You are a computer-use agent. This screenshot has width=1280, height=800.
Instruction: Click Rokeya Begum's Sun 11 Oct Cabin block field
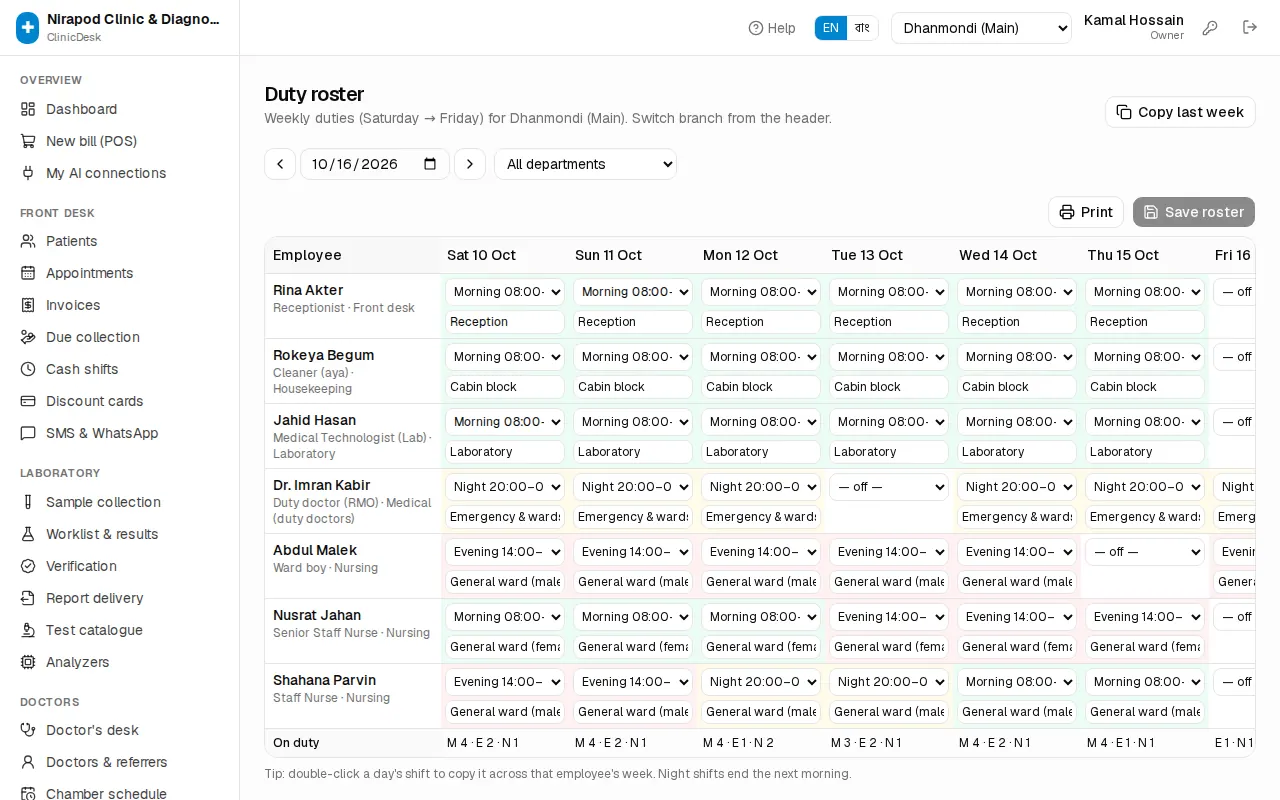(x=633, y=387)
